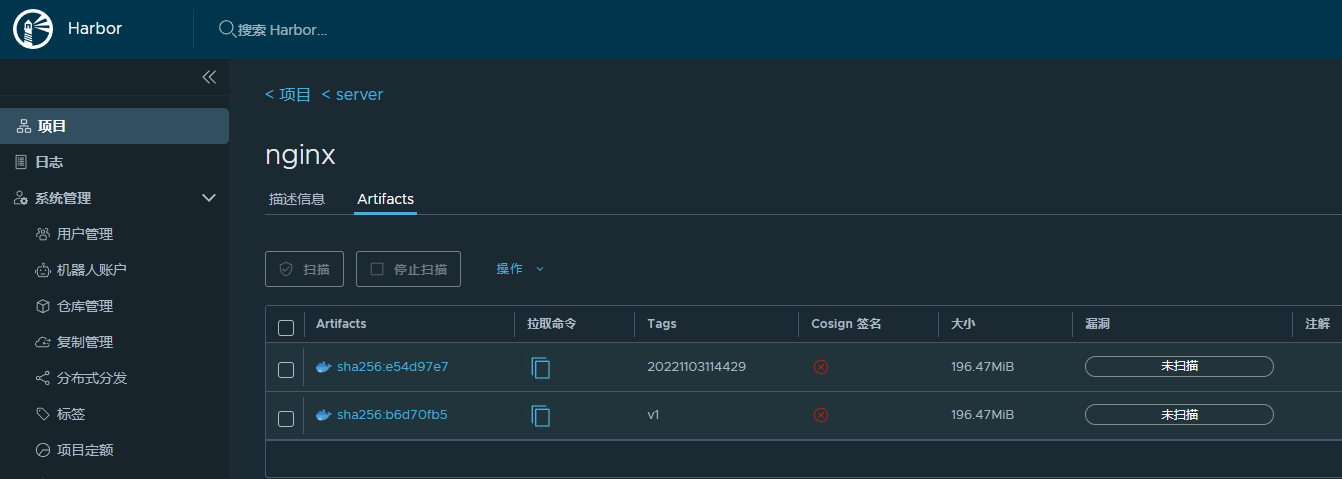Click the 仓库管理 registry cube icon
The image size is (1342, 479).
click(x=43, y=306)
